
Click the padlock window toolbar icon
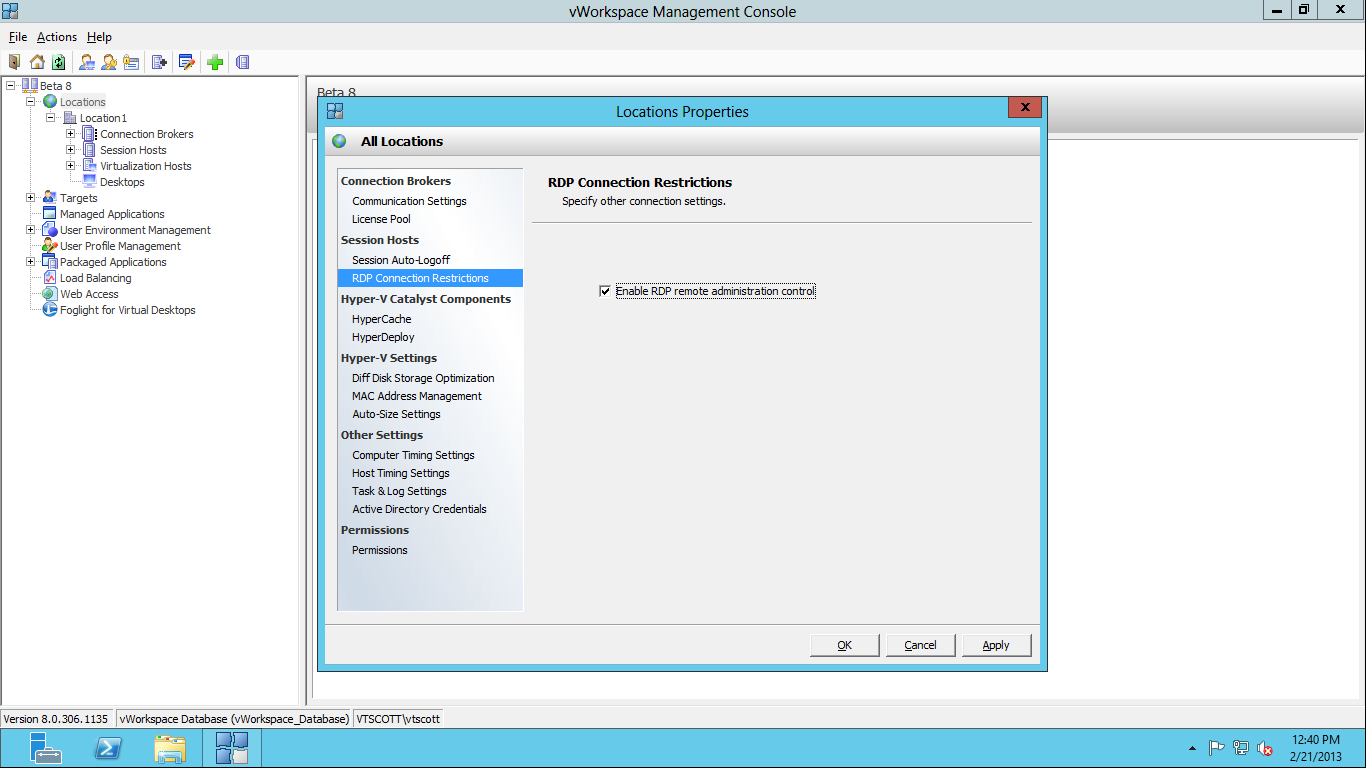click(x=131, y=62)
